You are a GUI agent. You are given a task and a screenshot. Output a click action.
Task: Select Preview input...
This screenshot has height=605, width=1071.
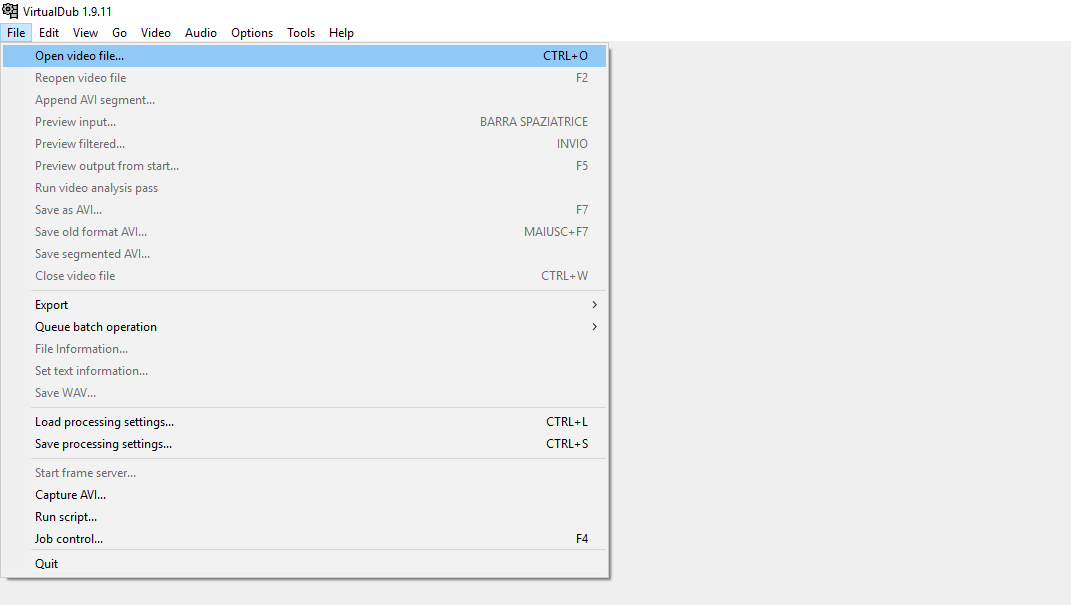[x=305, y=122]
